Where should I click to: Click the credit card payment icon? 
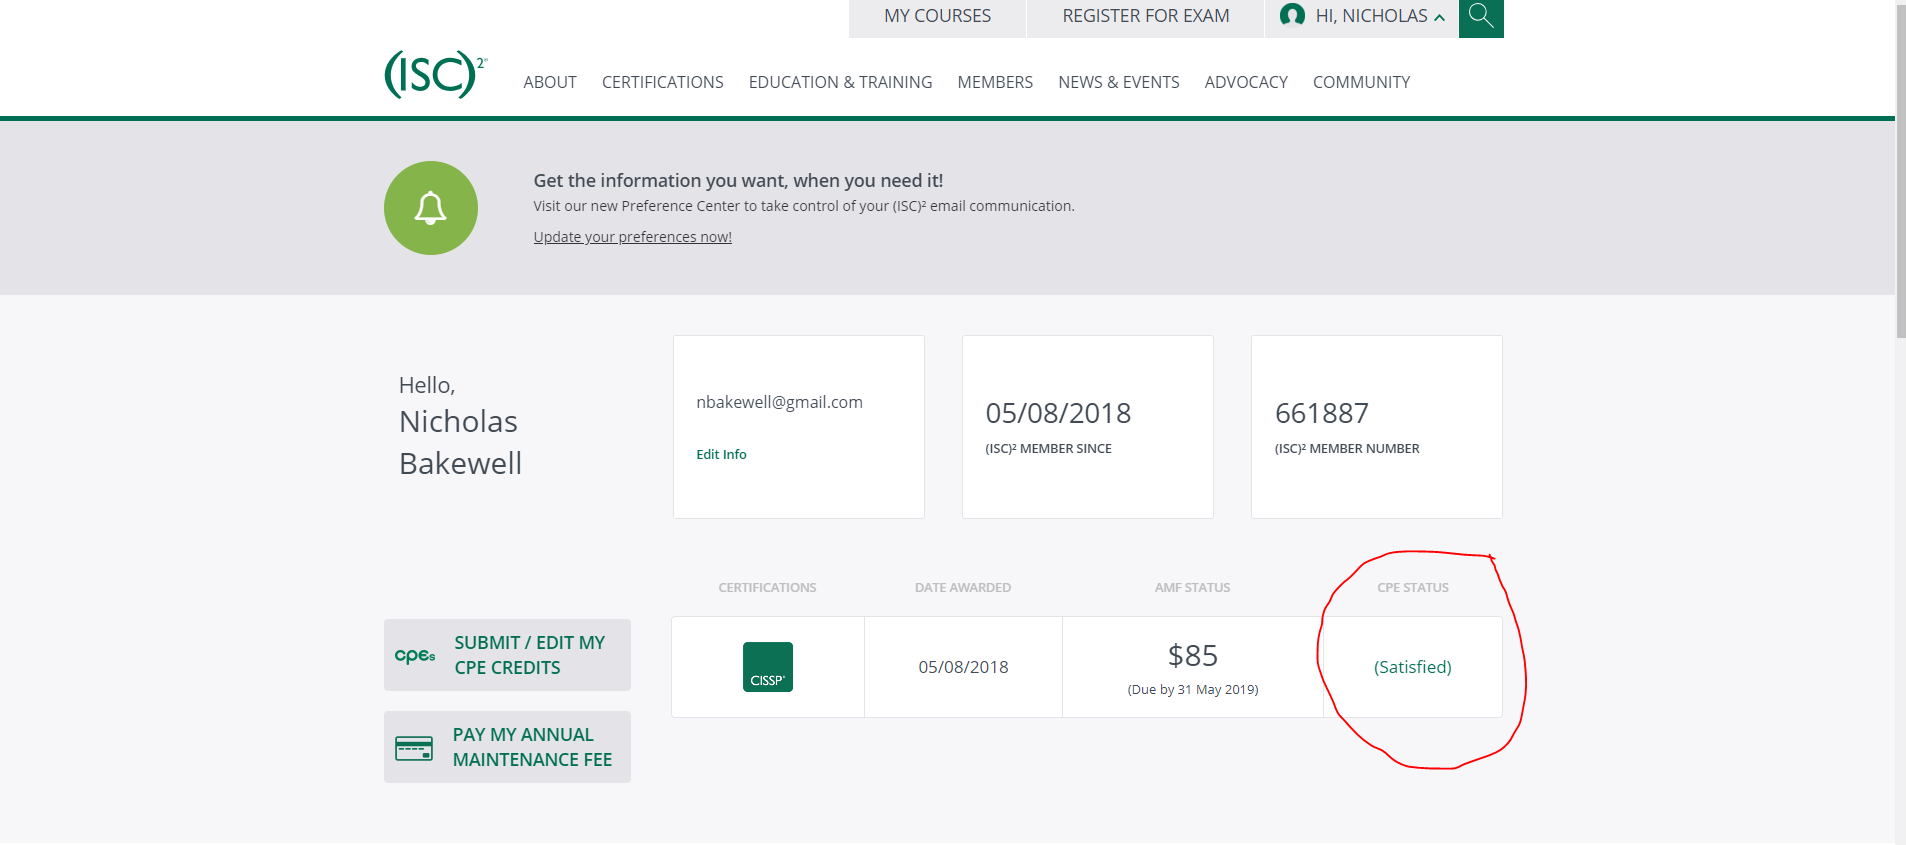tap(414, 748)
